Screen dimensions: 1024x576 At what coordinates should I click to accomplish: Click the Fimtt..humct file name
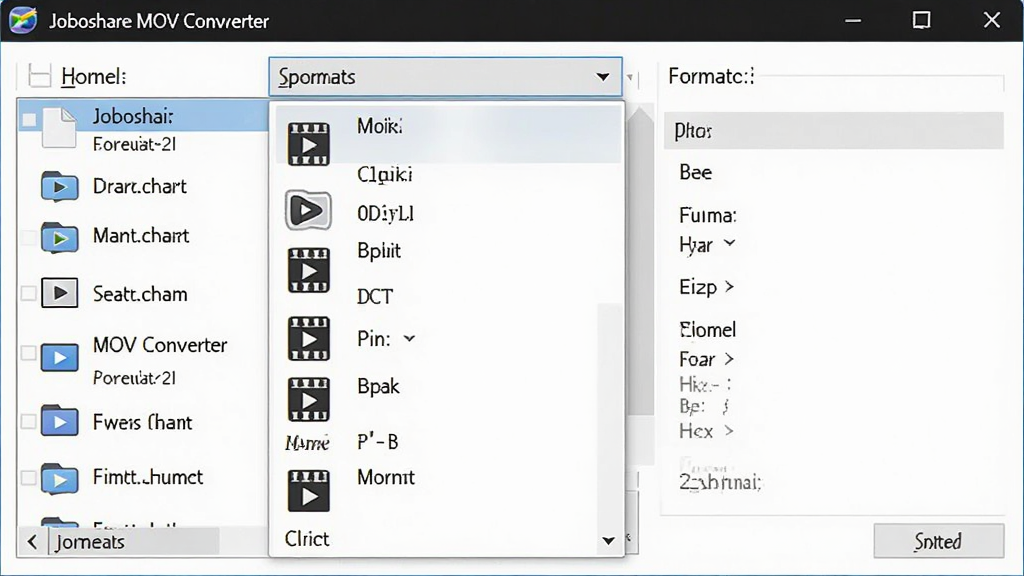pyautogui.click(x=148, y=477)
